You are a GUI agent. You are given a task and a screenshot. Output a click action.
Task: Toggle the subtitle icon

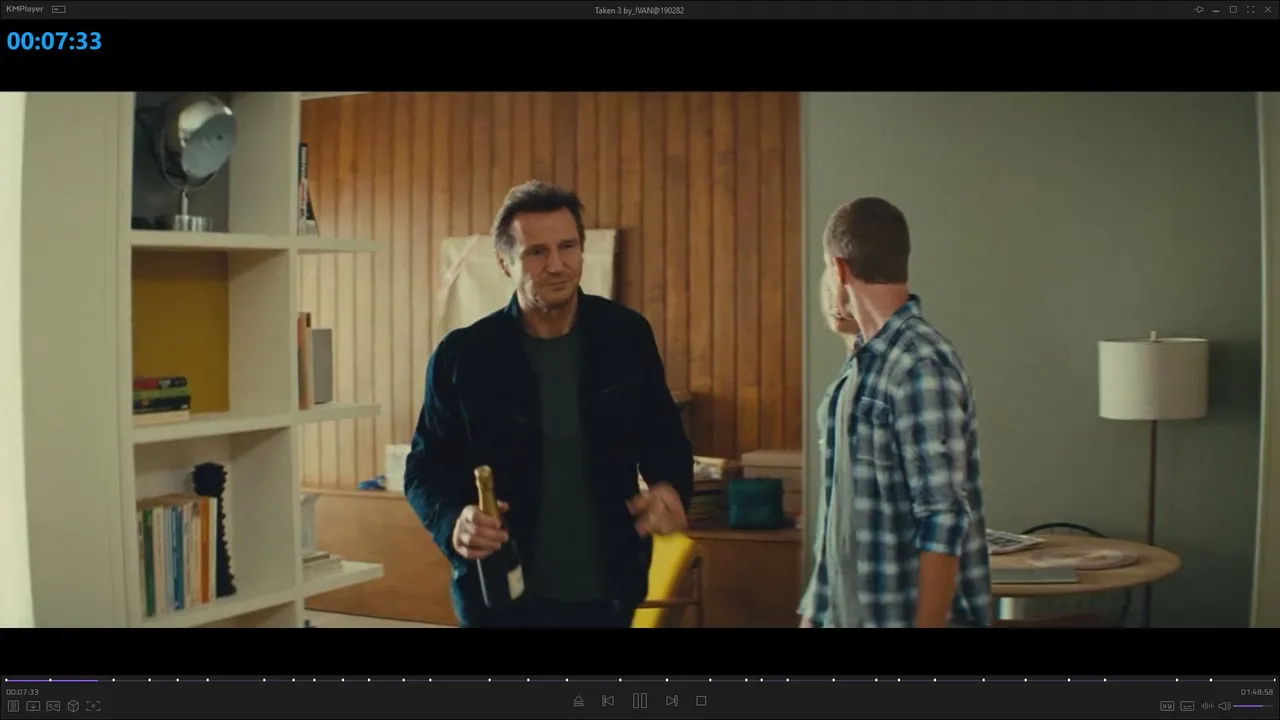(1187, 706)
